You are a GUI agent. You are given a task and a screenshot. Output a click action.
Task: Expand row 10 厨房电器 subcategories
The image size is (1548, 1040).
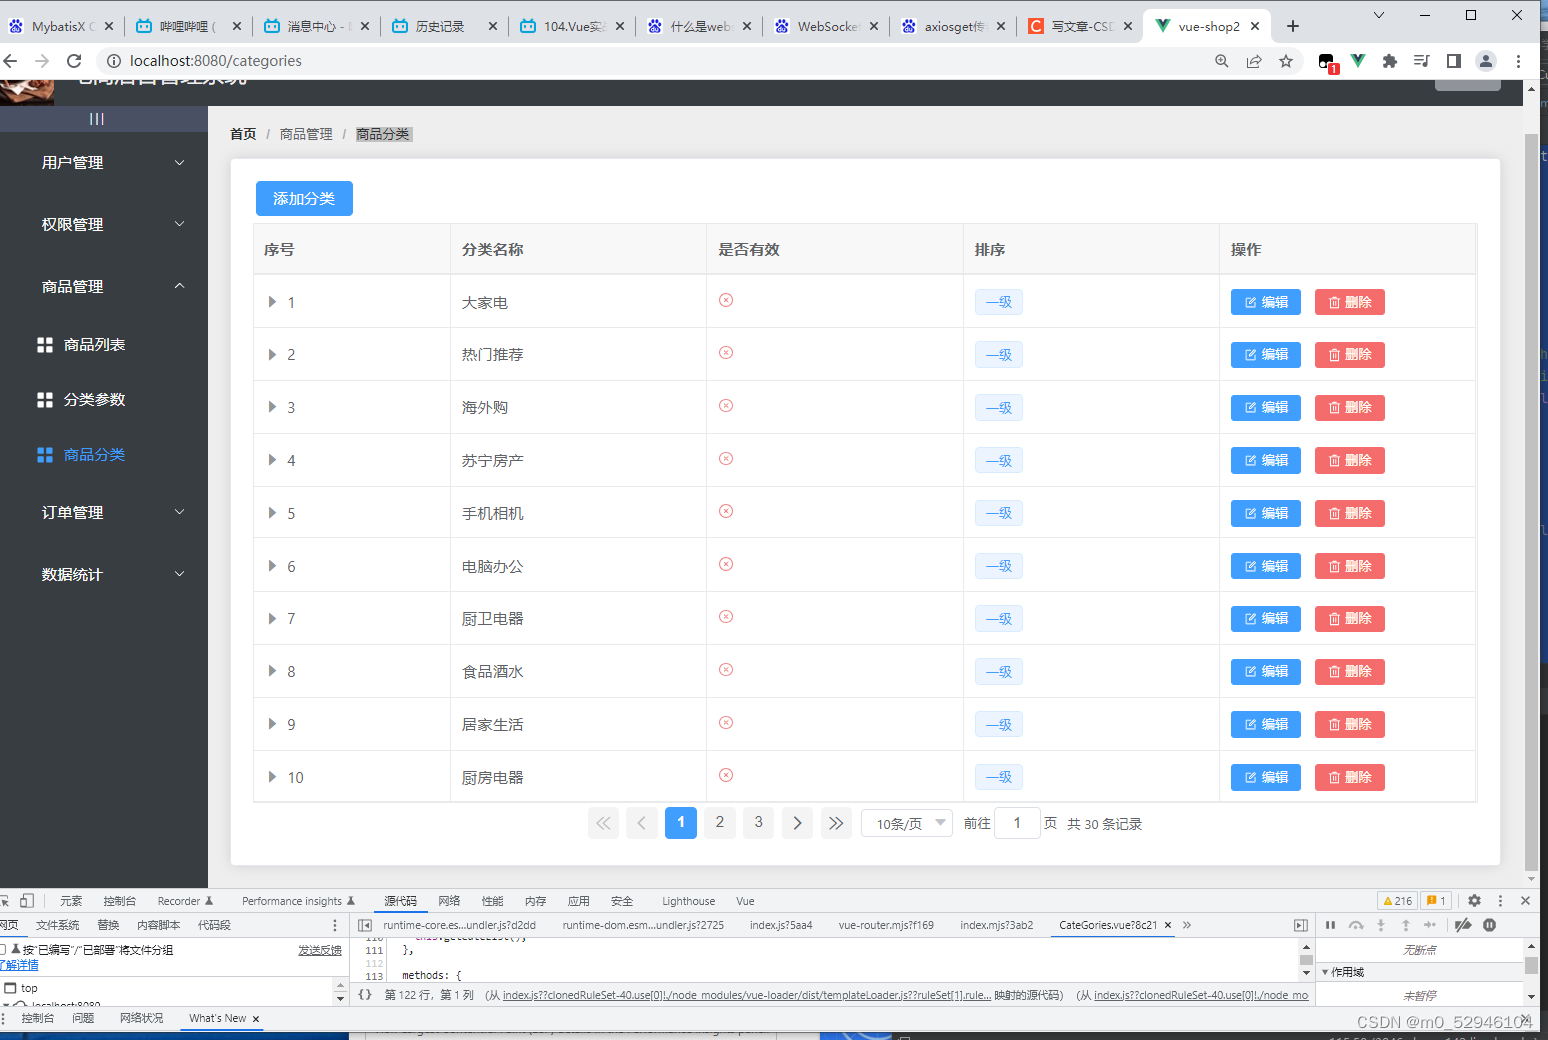click(272, 777)
